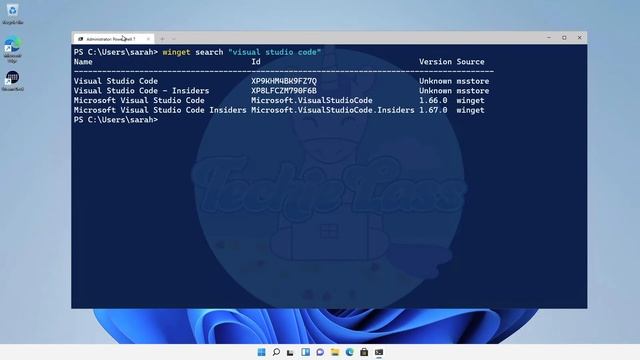Click 'winget' source in the 1.67.0 row
This screenshot has width=640, height=360.
tap(470, 110)
